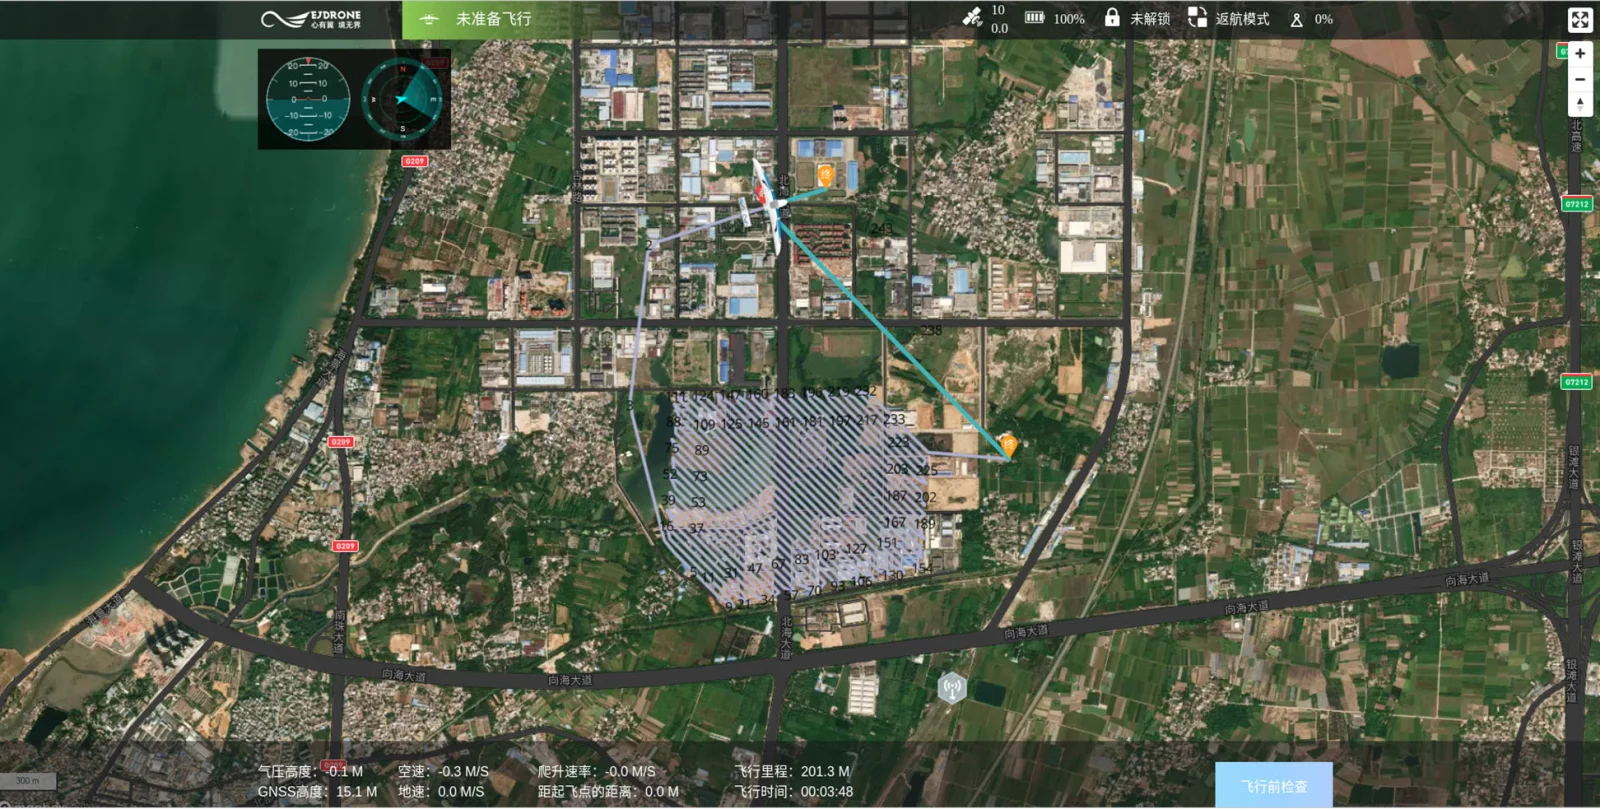Click the 300 m map scale bar
Viewport: 1600px width, 809px height.
28,781
